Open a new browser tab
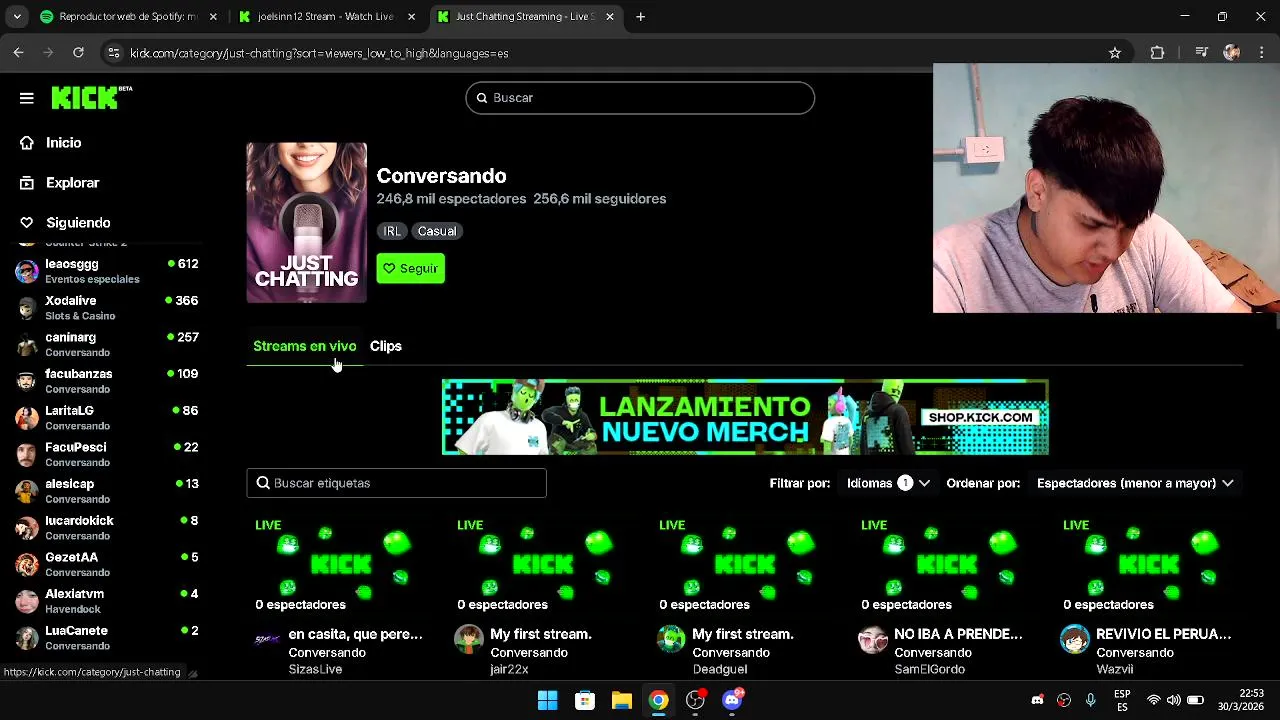 [x=641, y=17]
